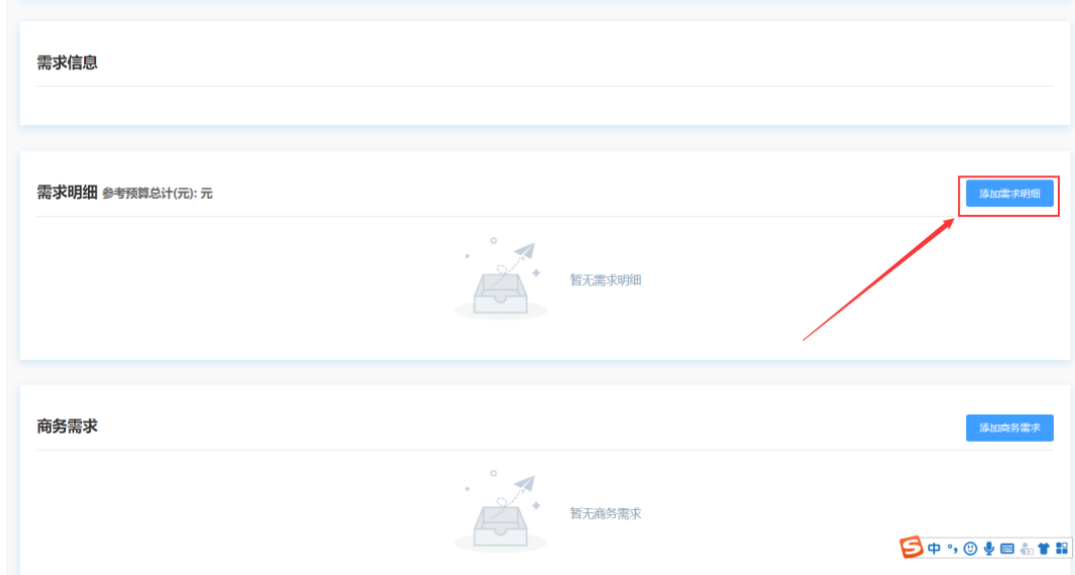Click the paper plane in 需求明细 illustration
1075x575 pixels.
click(x=524, y=251)
